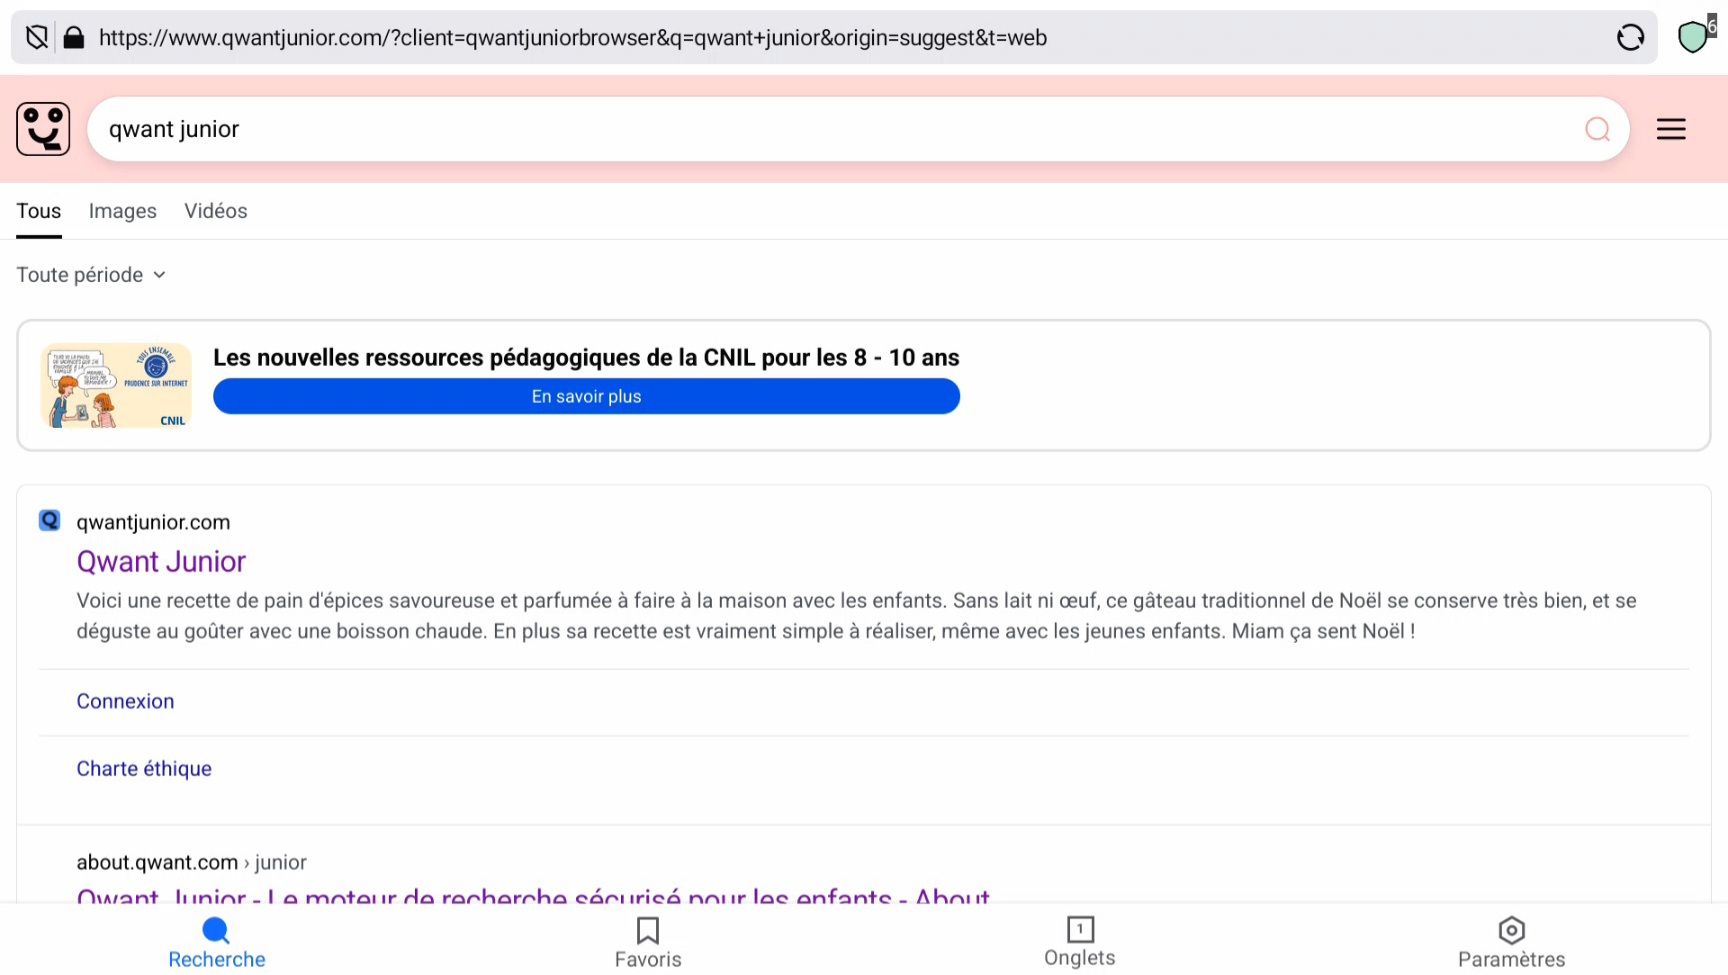Click the magnifier search icon in search box
Image resolution: width=1728 pixels, height=975 pixels.
[x=1597, y=129]
